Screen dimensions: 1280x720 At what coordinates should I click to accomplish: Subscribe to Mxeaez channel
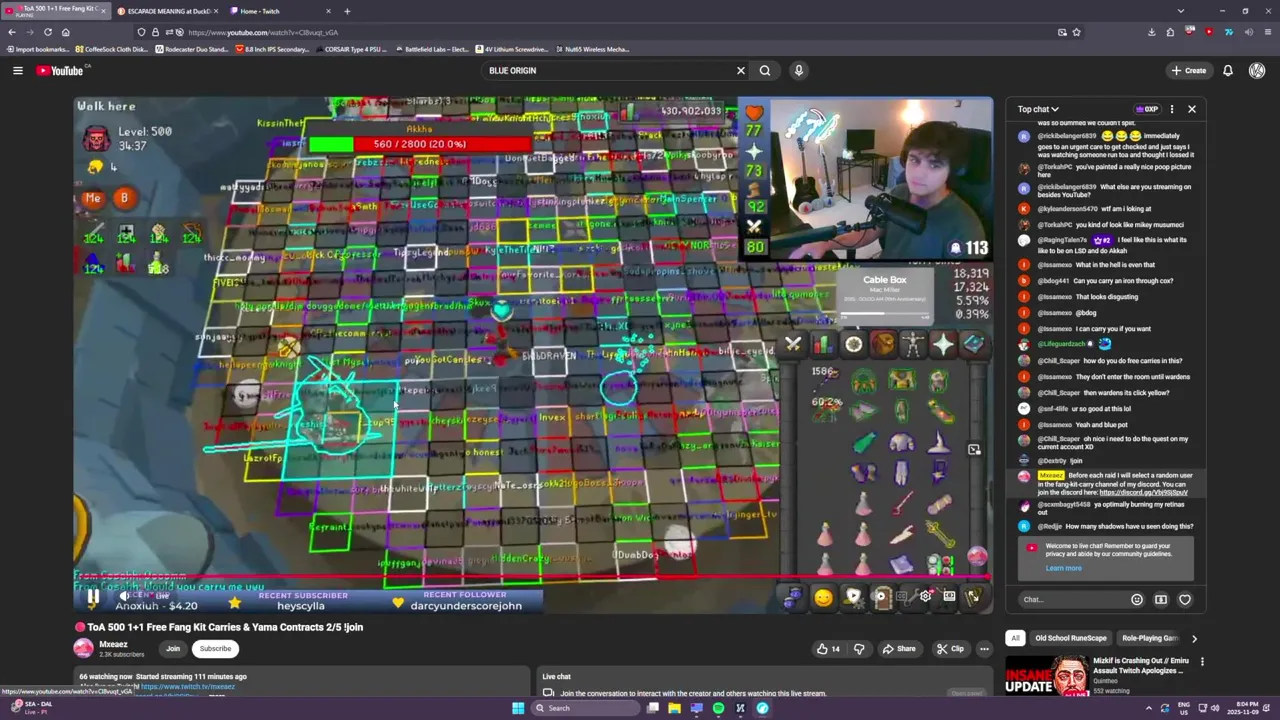(x=215, y=648)
